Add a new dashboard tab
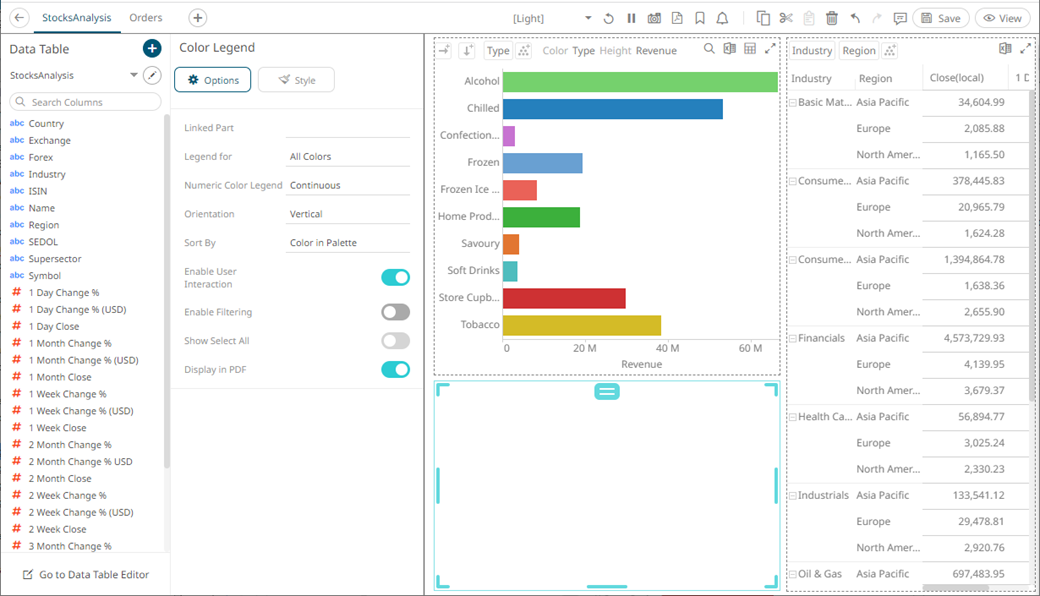Viewport: 1040px width, 596px height. tap(198, 18)
